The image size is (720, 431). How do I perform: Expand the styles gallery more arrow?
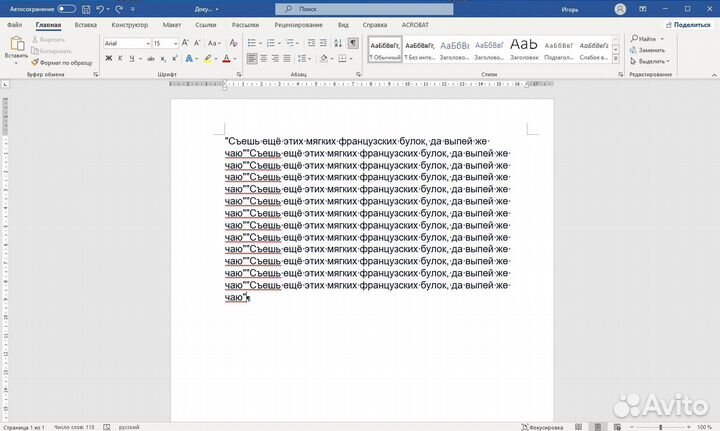(616, 59)
